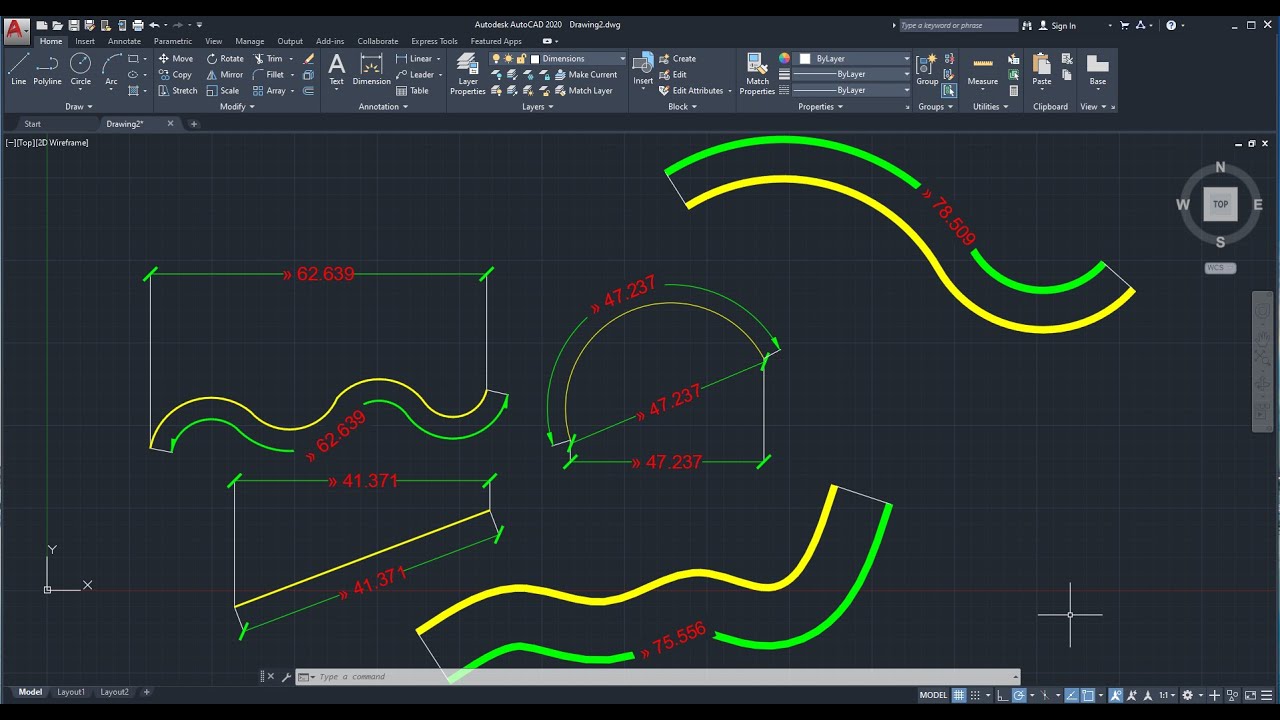Image resolution: width=1280 pixels, height=720 pixels.
Task: Click Create block button
Action: (677, 59)
